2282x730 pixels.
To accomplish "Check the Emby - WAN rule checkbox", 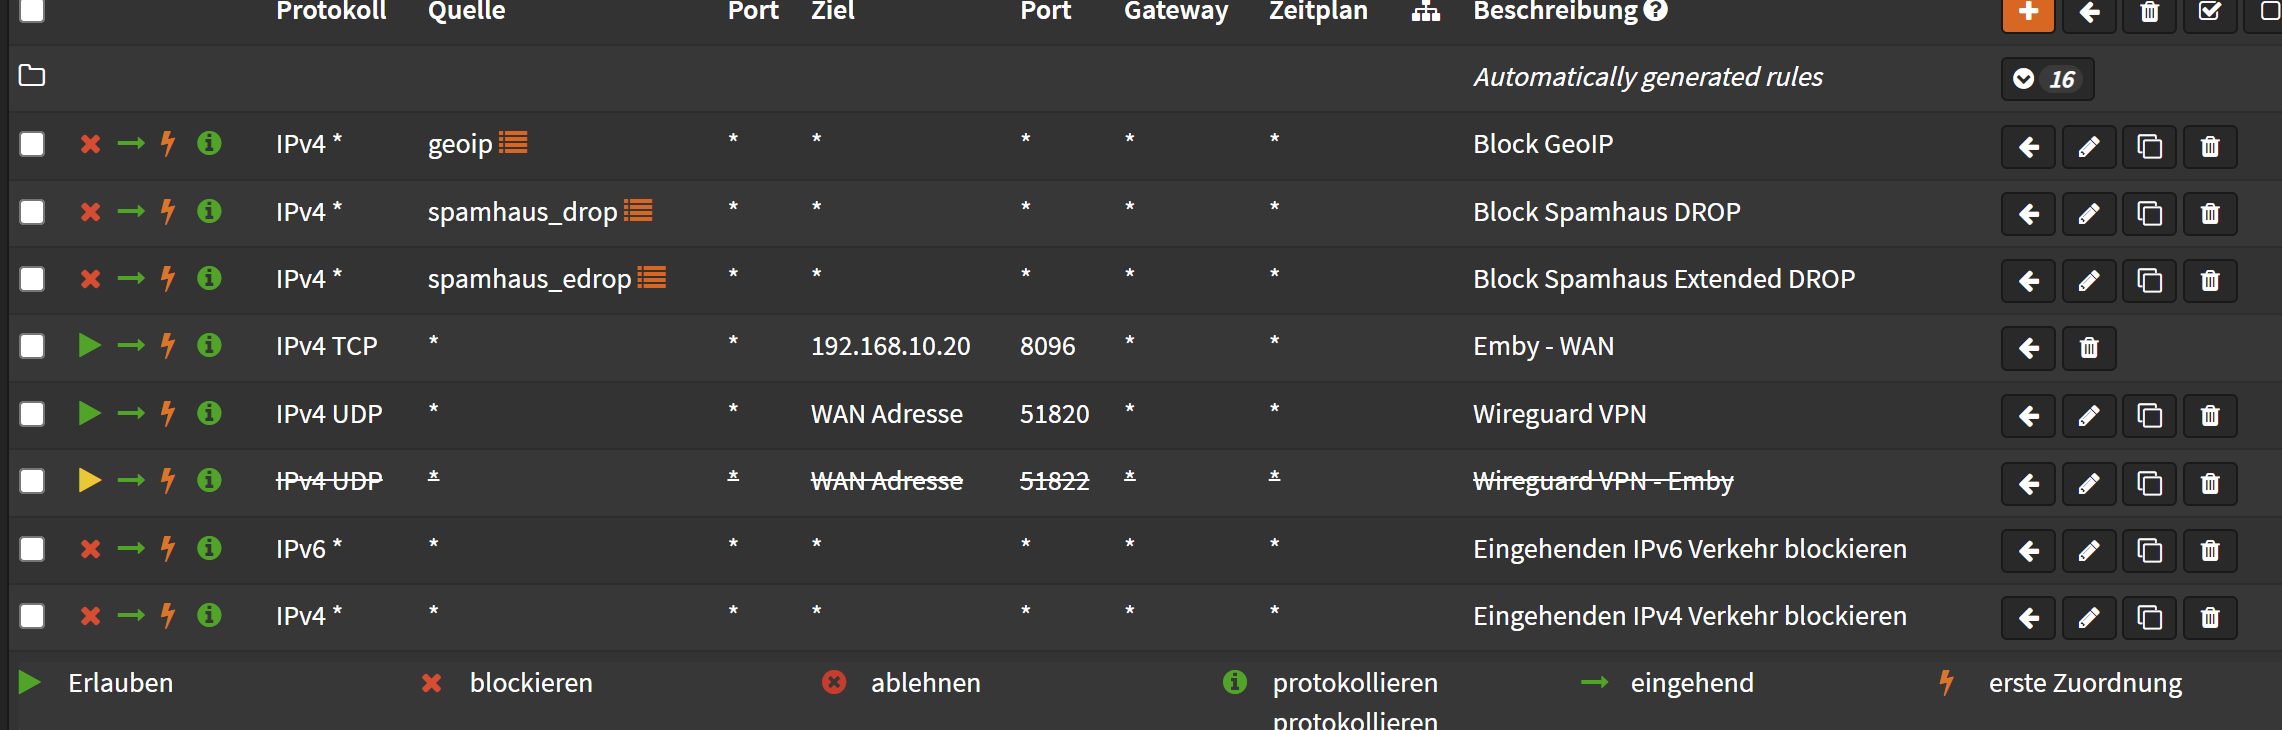I will click(x=32, y=346).
